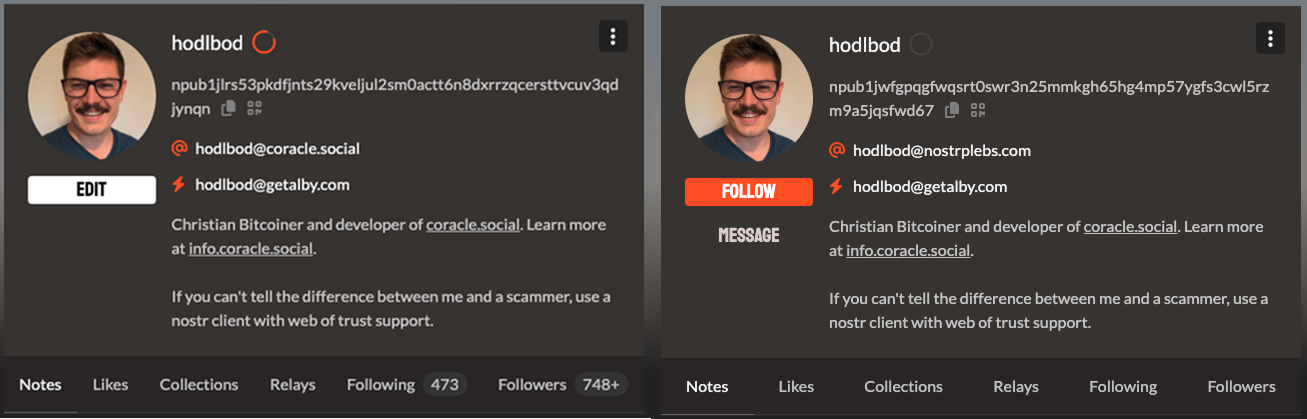Click lightning icon next to left getalby address
Screen dimensions: 1307x419
coord(180,184)
